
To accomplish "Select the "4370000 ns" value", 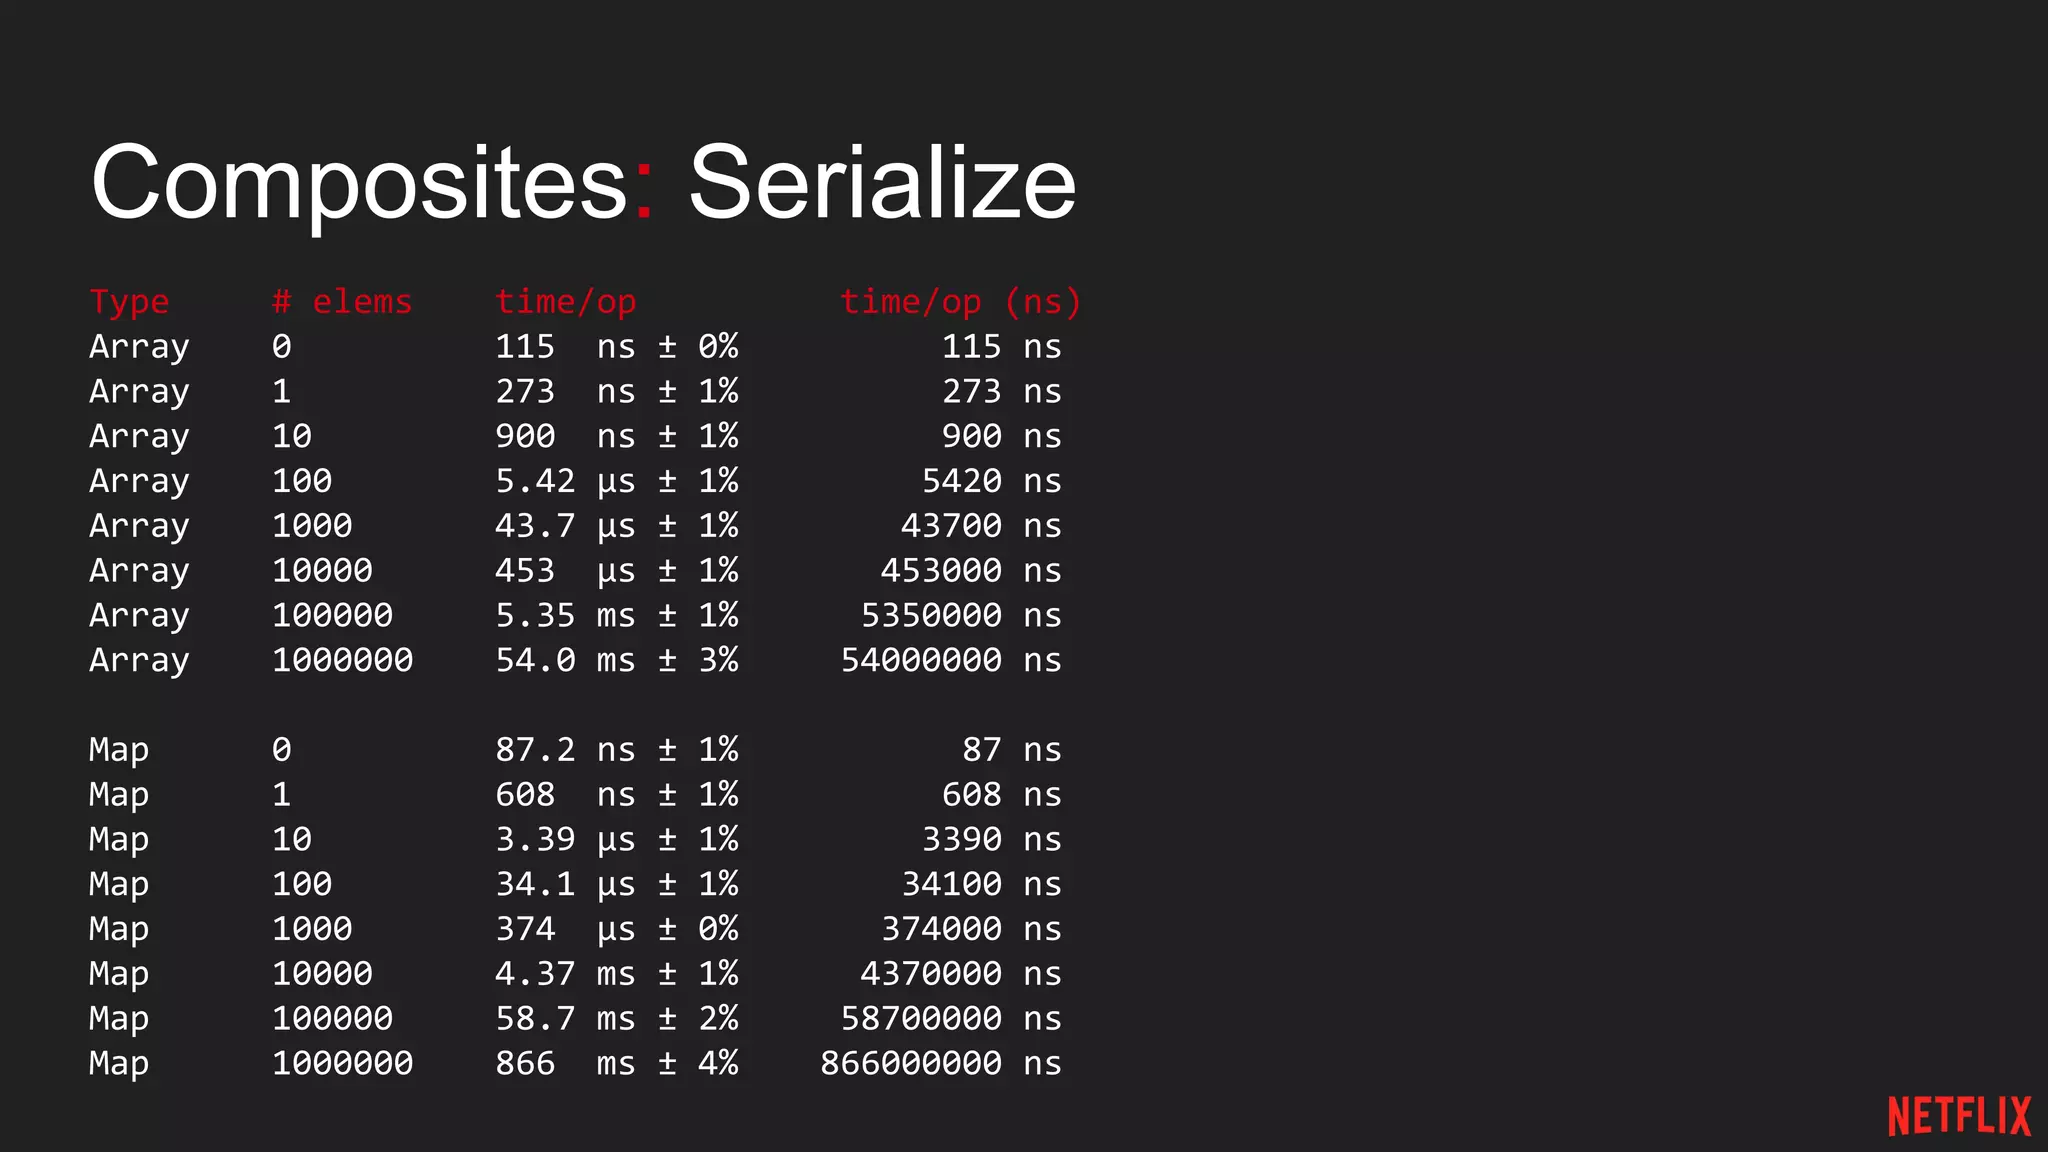I will click(x=960, y=973).
